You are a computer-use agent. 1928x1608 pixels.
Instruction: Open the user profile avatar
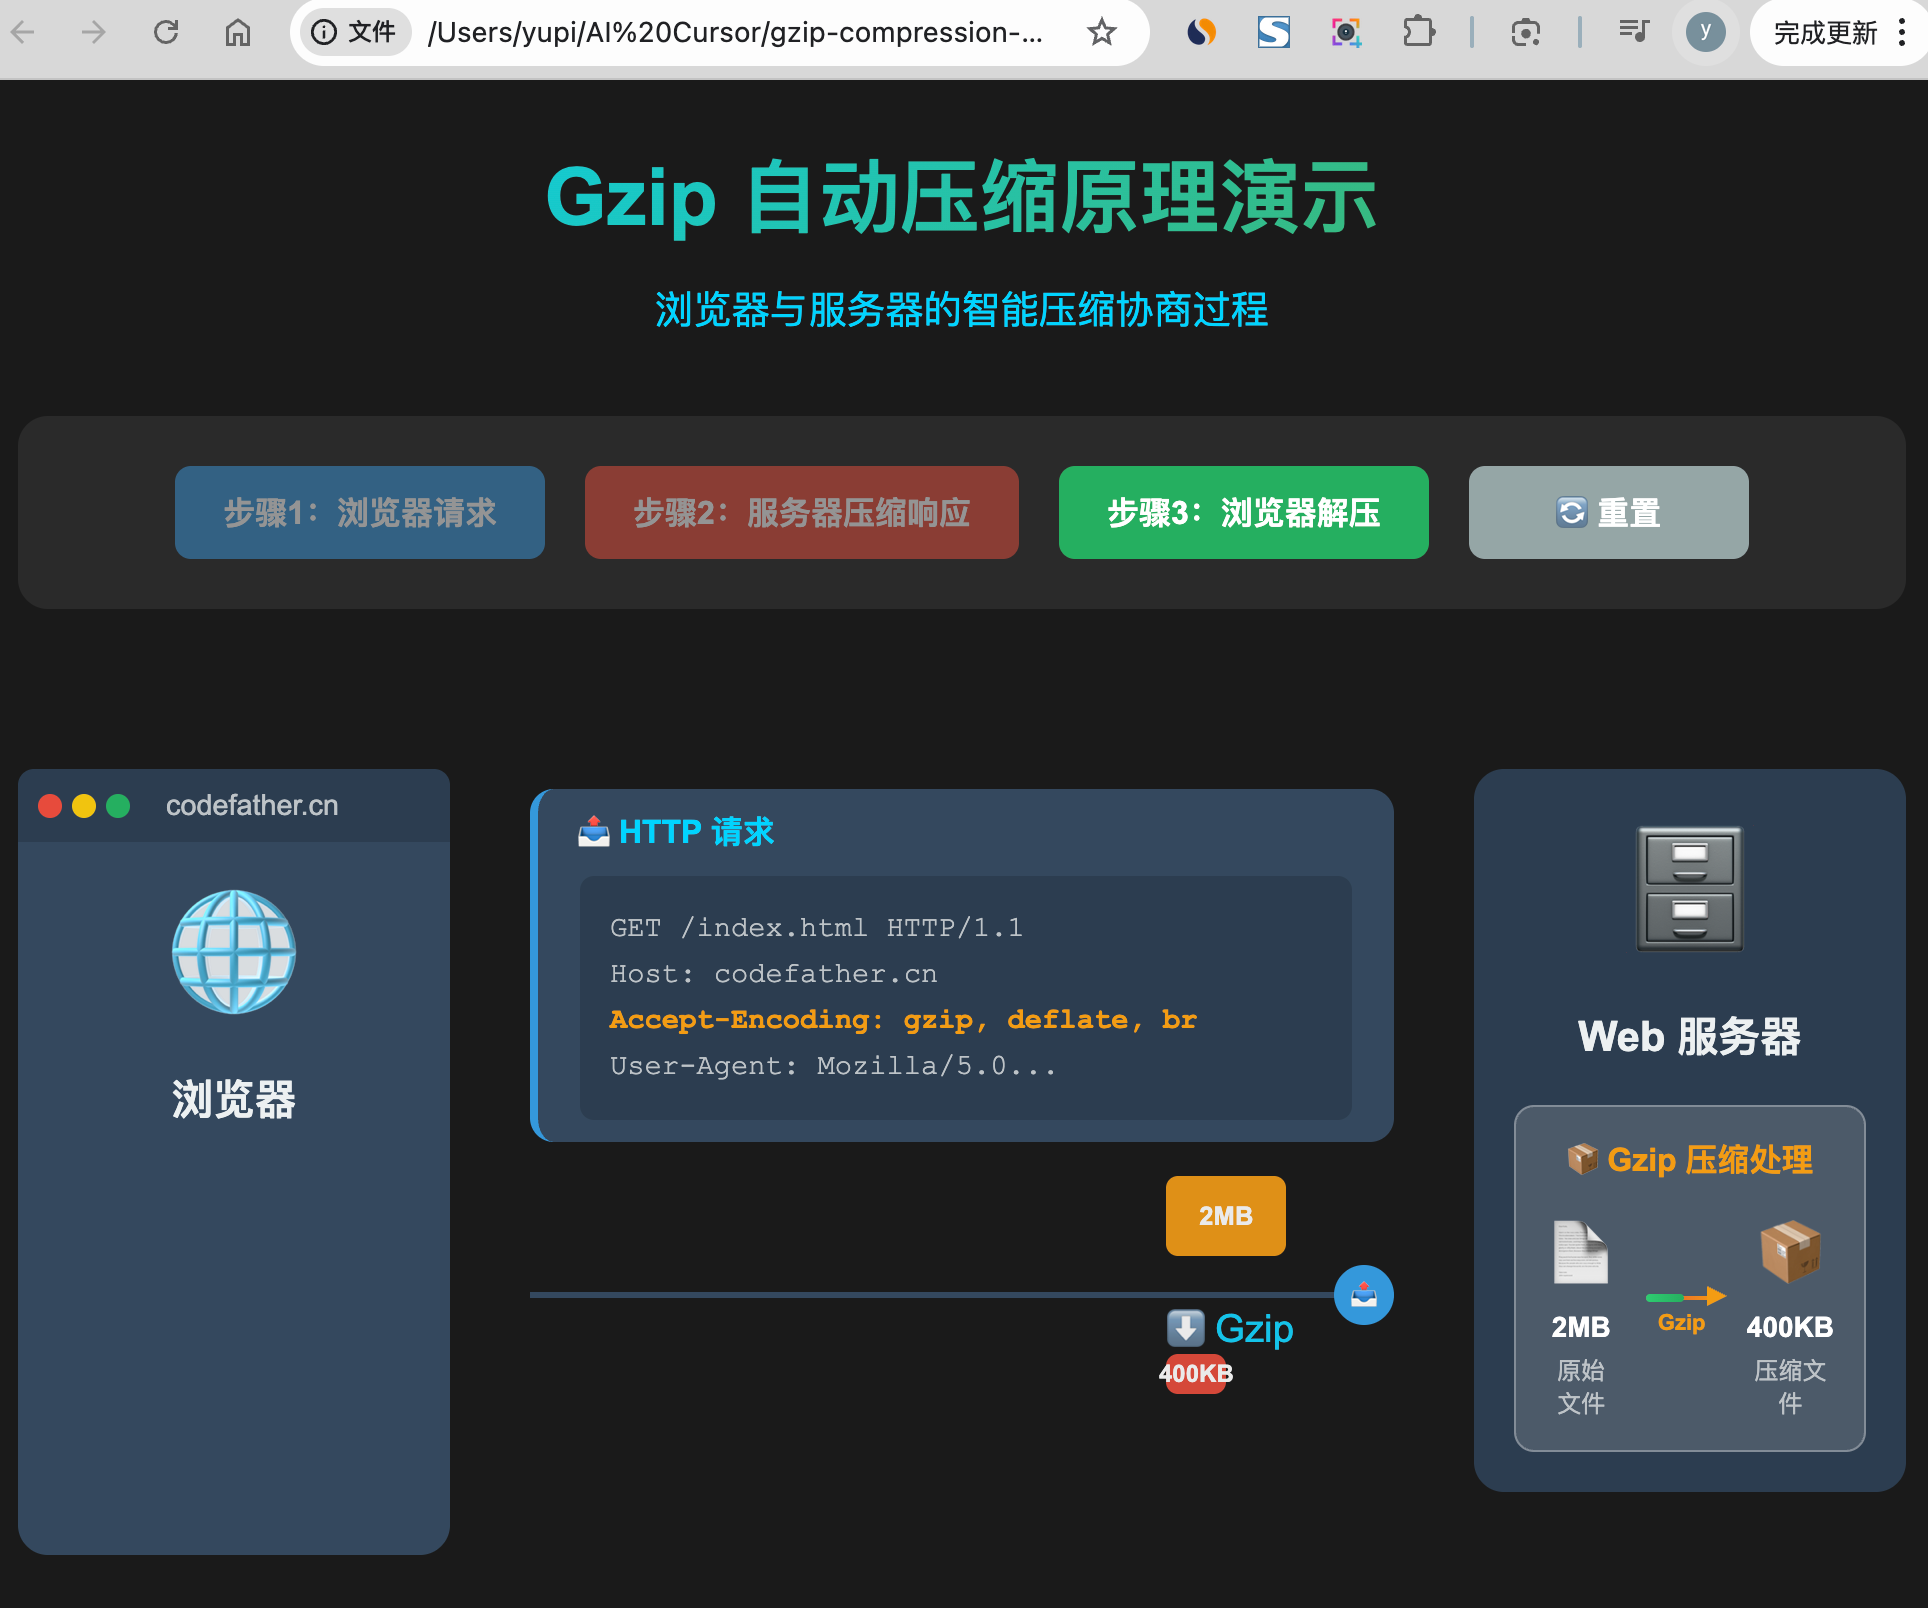click(1705, 32)
